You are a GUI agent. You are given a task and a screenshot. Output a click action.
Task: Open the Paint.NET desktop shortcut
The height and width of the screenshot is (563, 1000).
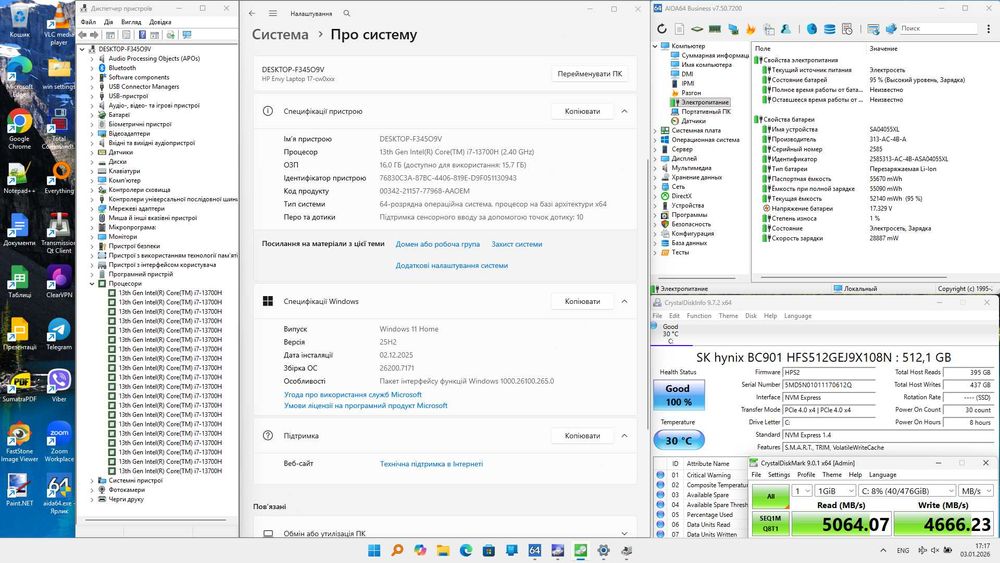pos(19,490)
